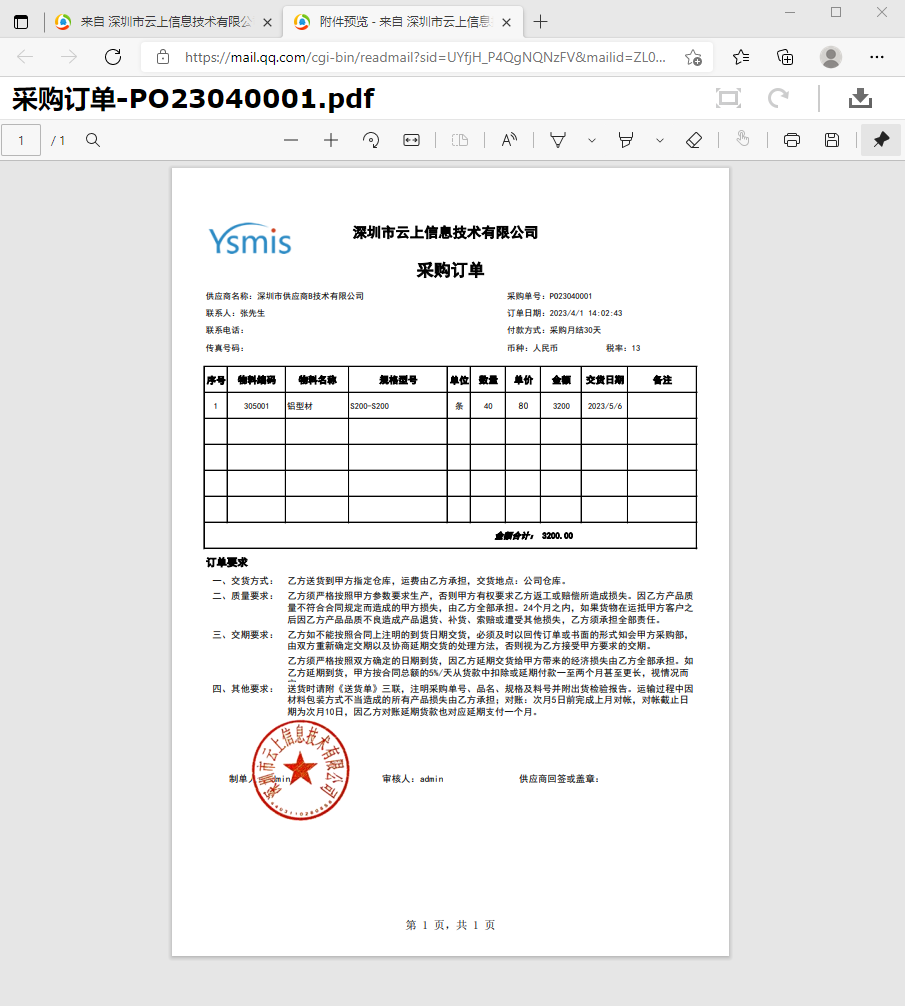Click supplier name 深圳市供应商B技术有限公司

[310, 296]
